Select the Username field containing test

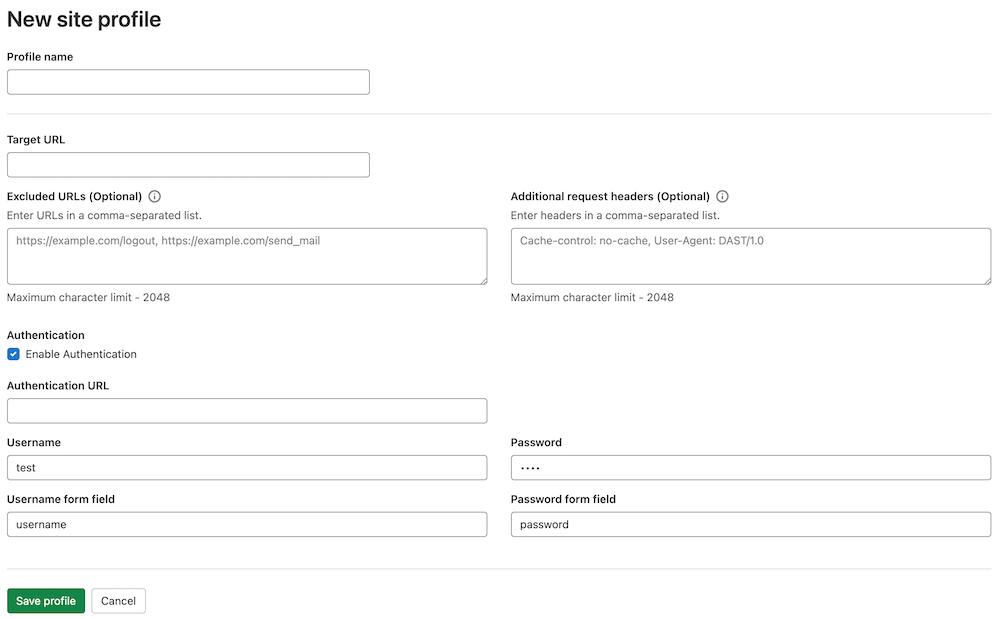(x=247, y=467)
